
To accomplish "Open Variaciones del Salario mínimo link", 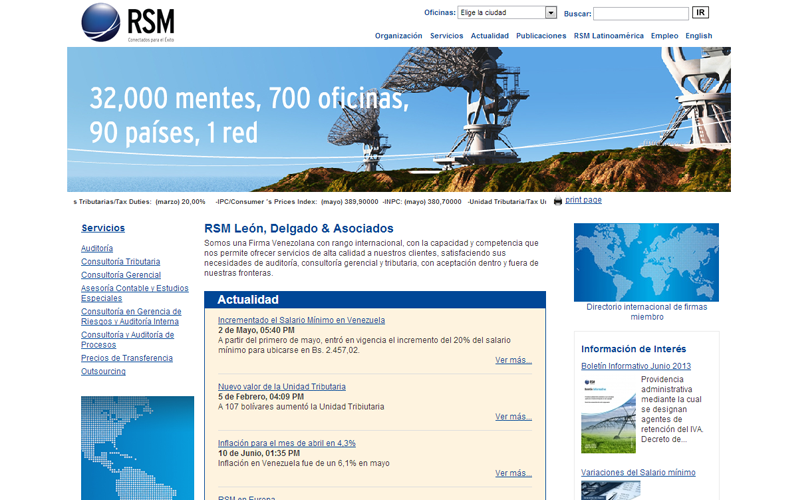I will (x=638, y=473).
